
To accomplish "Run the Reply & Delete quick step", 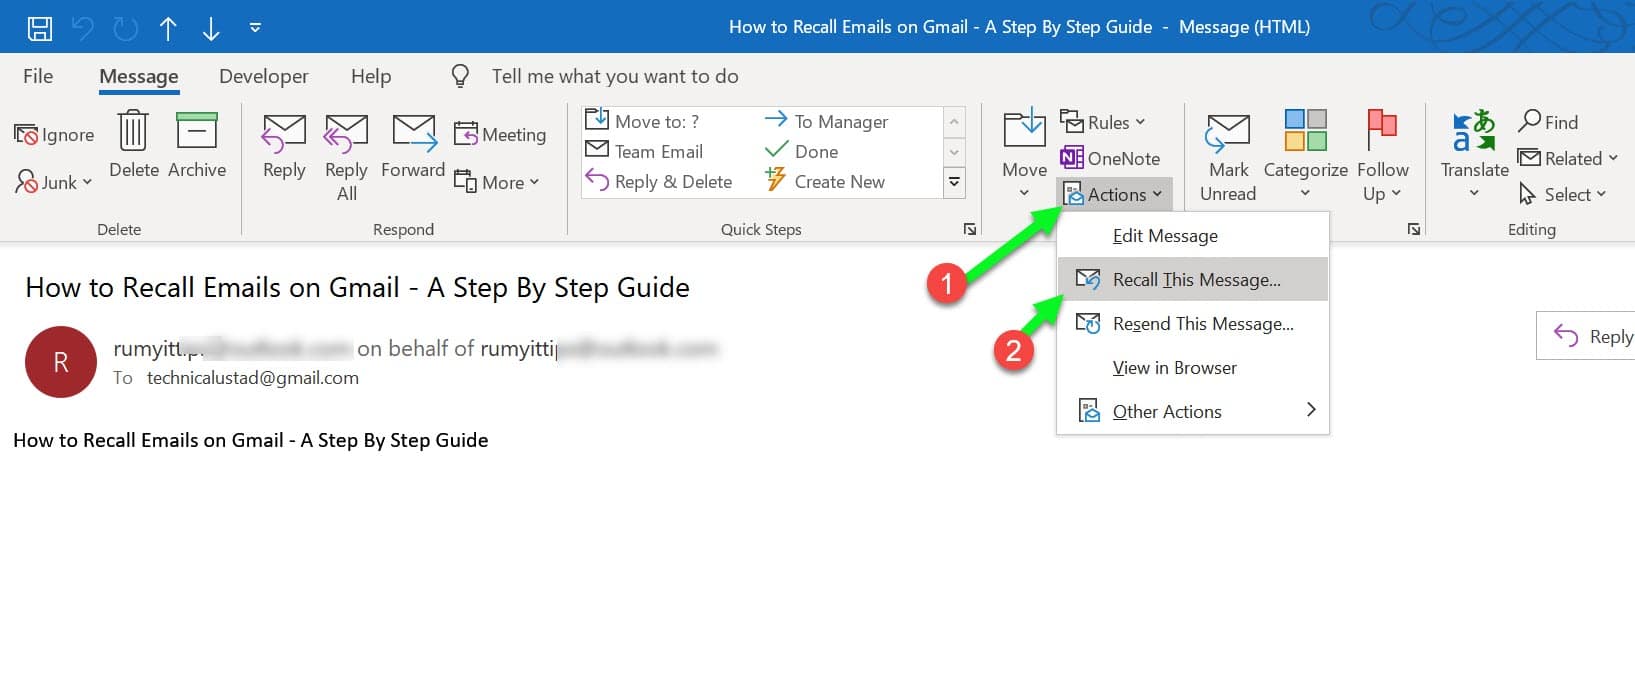I will (659, 181).
